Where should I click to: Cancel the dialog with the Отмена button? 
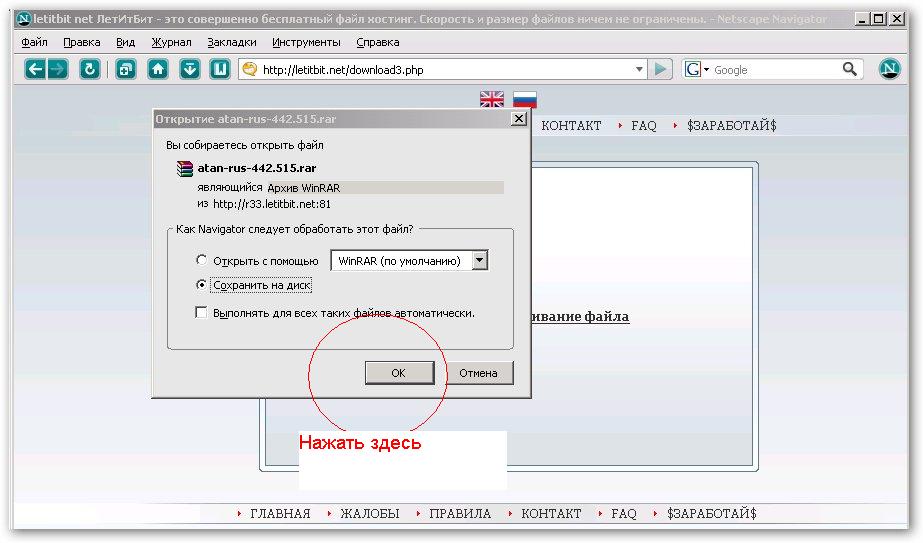tap(479, 373)
